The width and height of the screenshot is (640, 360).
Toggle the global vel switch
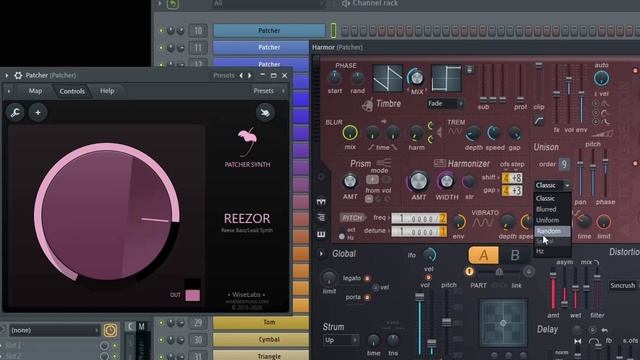pyautogui.click(x=376, y=287)
